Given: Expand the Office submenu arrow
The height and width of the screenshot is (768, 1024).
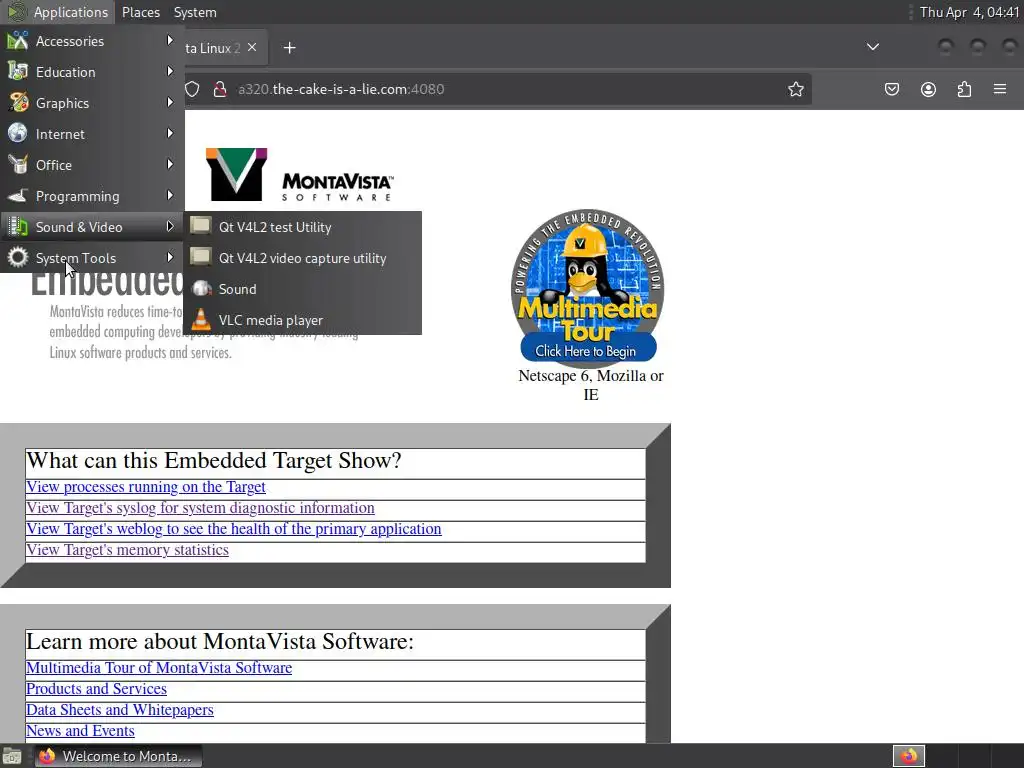Looking at the screenshot, I should 170,165.
